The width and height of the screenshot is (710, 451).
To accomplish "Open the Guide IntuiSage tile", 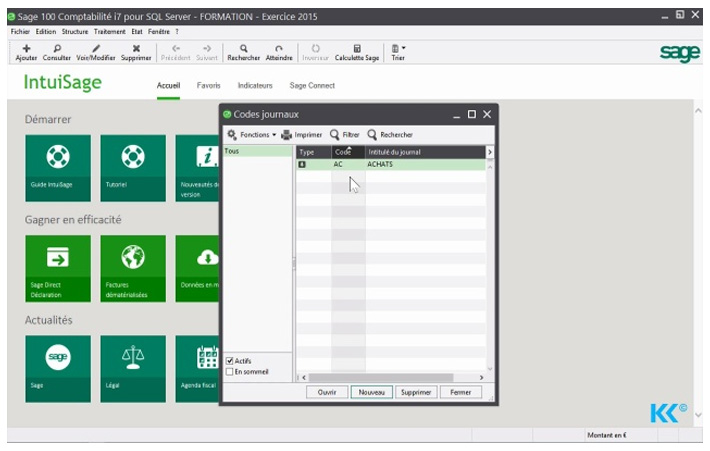I will coord(57,168).
